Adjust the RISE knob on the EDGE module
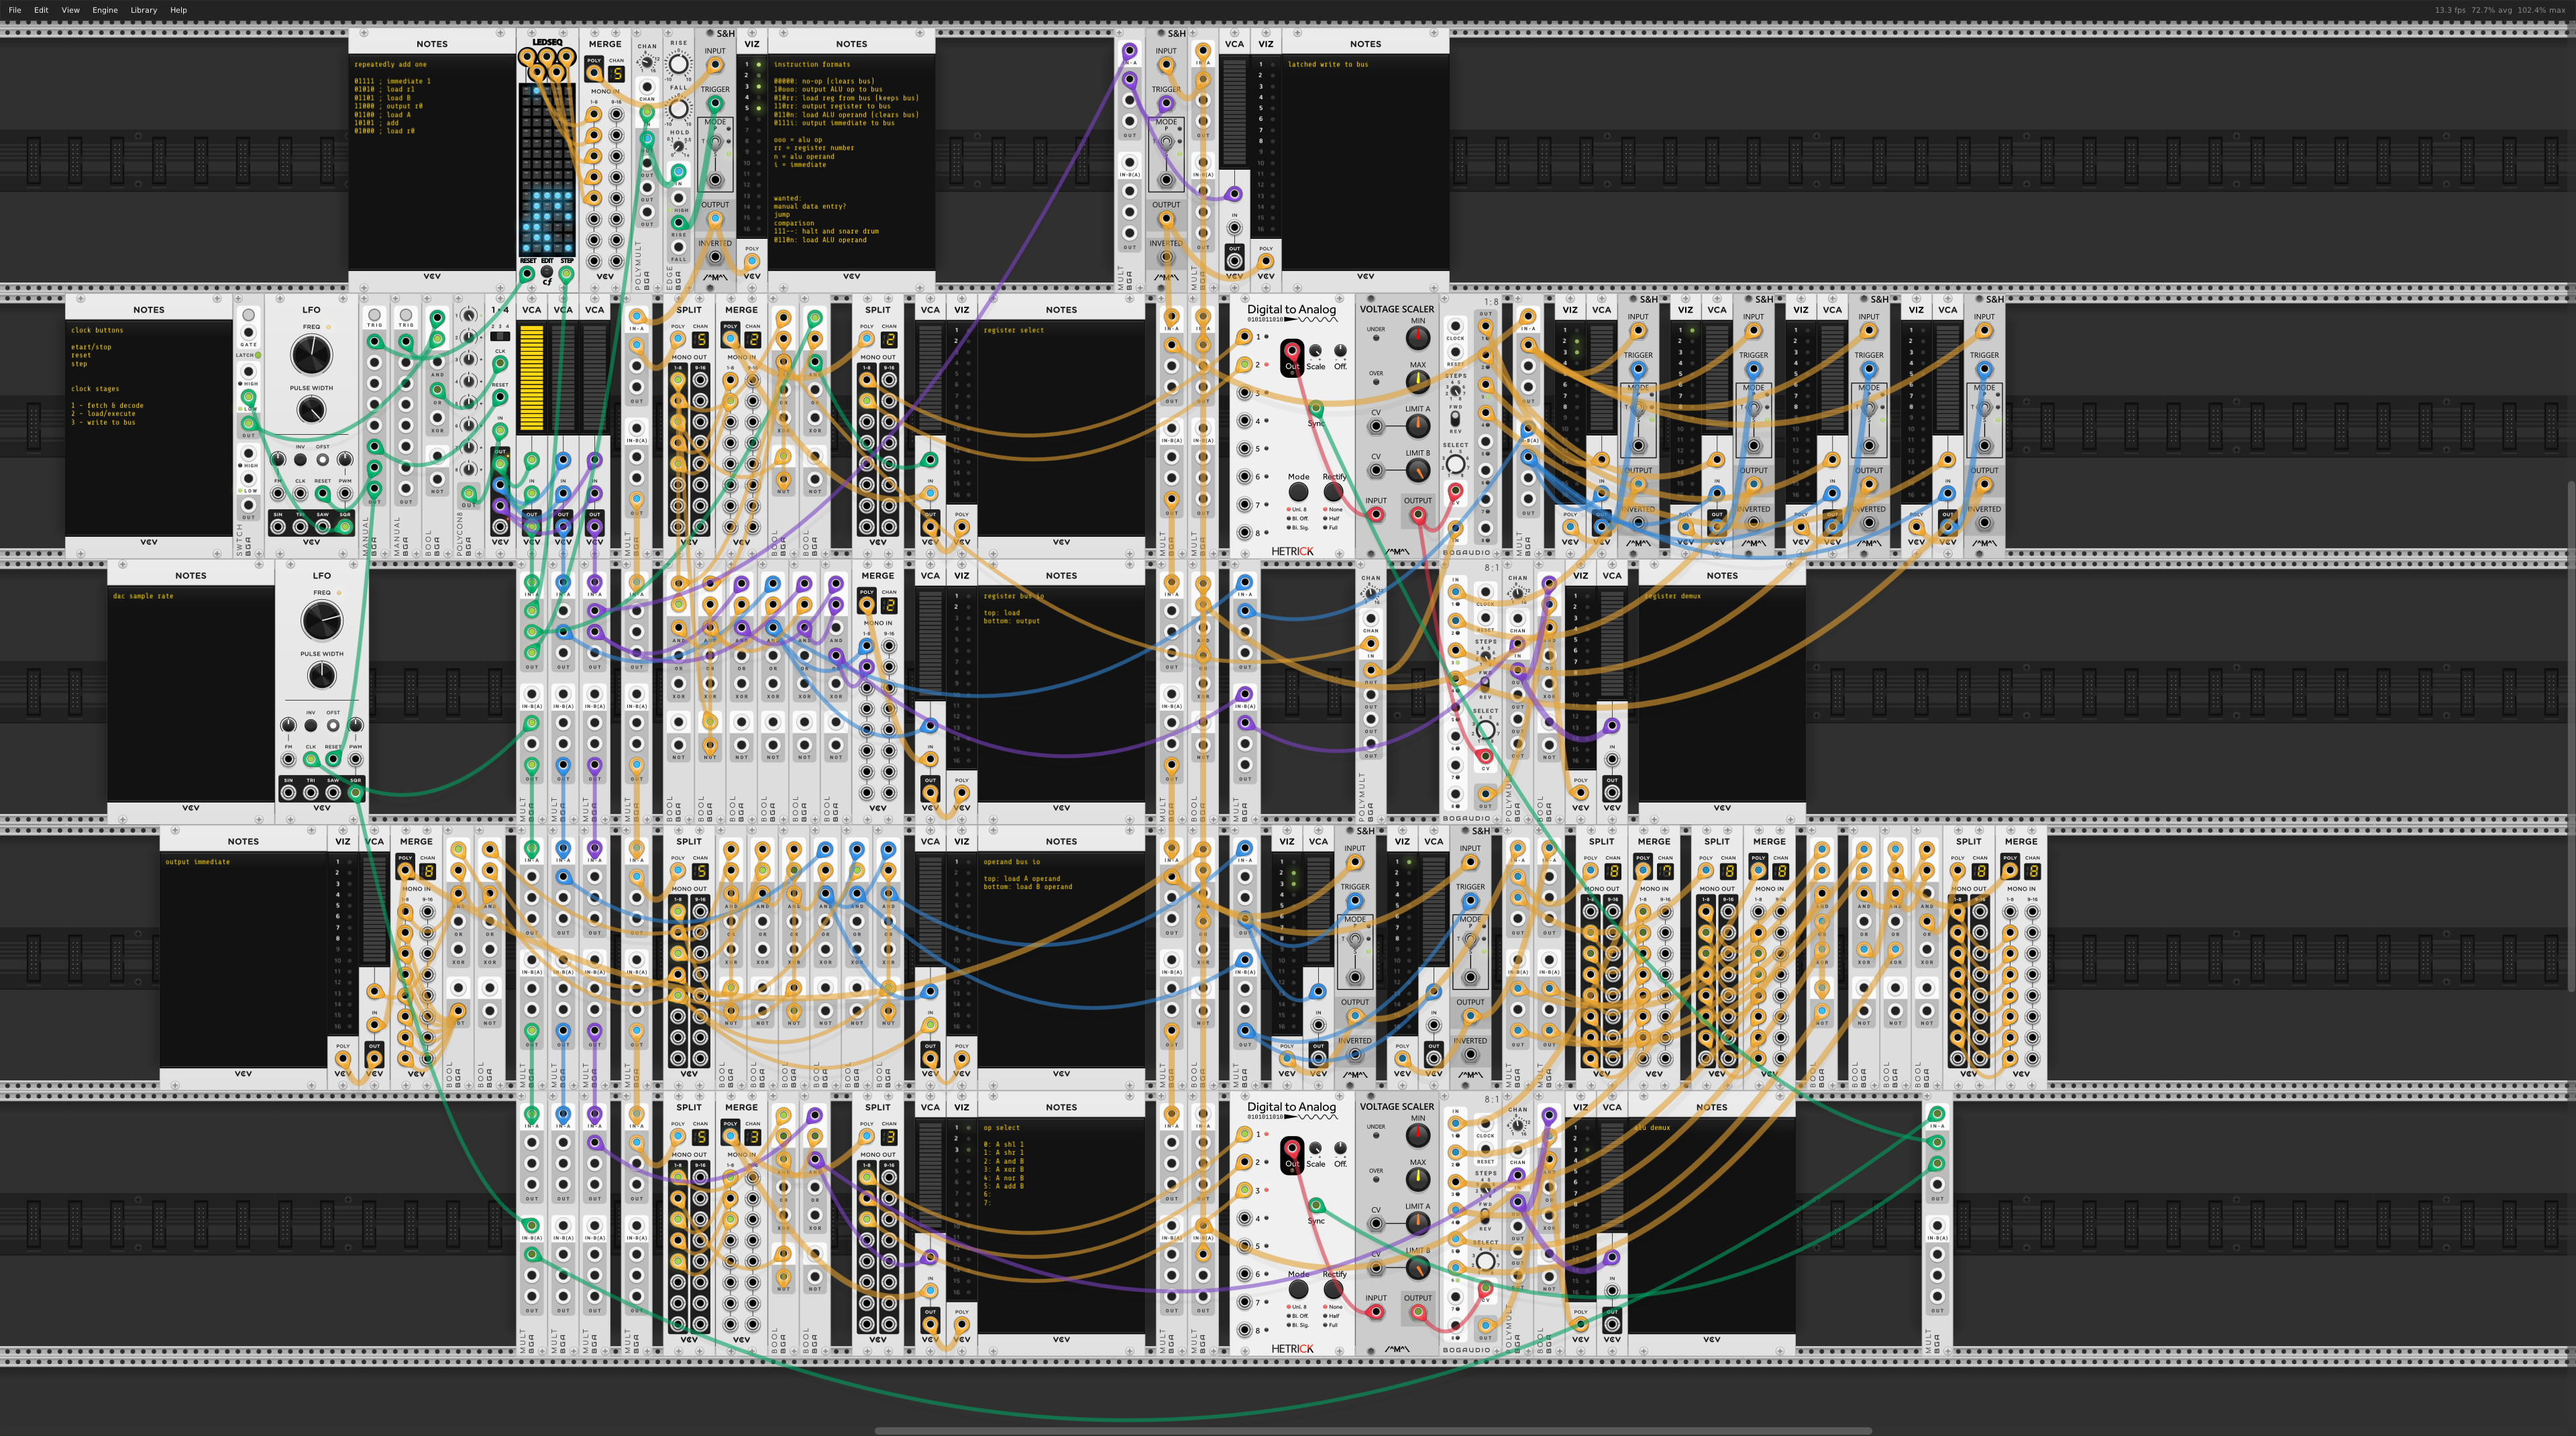The width and height of the screenshot is (2576, 1436). point(679,65)
